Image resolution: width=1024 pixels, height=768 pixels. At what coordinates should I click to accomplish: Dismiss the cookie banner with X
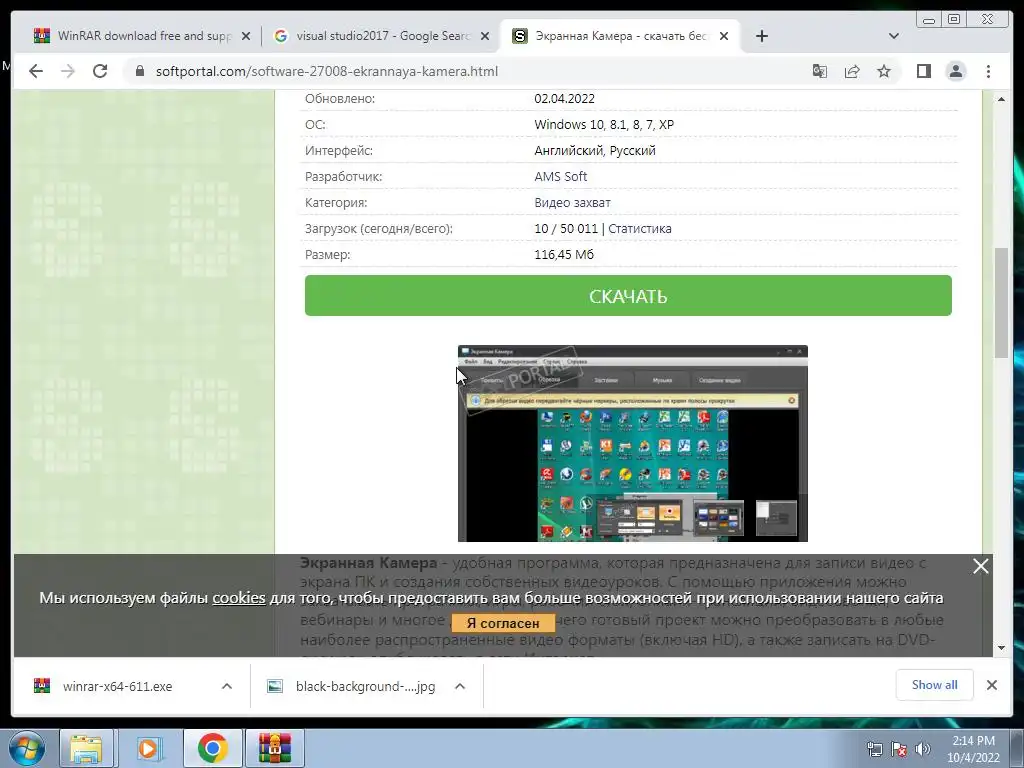point(980,566)
